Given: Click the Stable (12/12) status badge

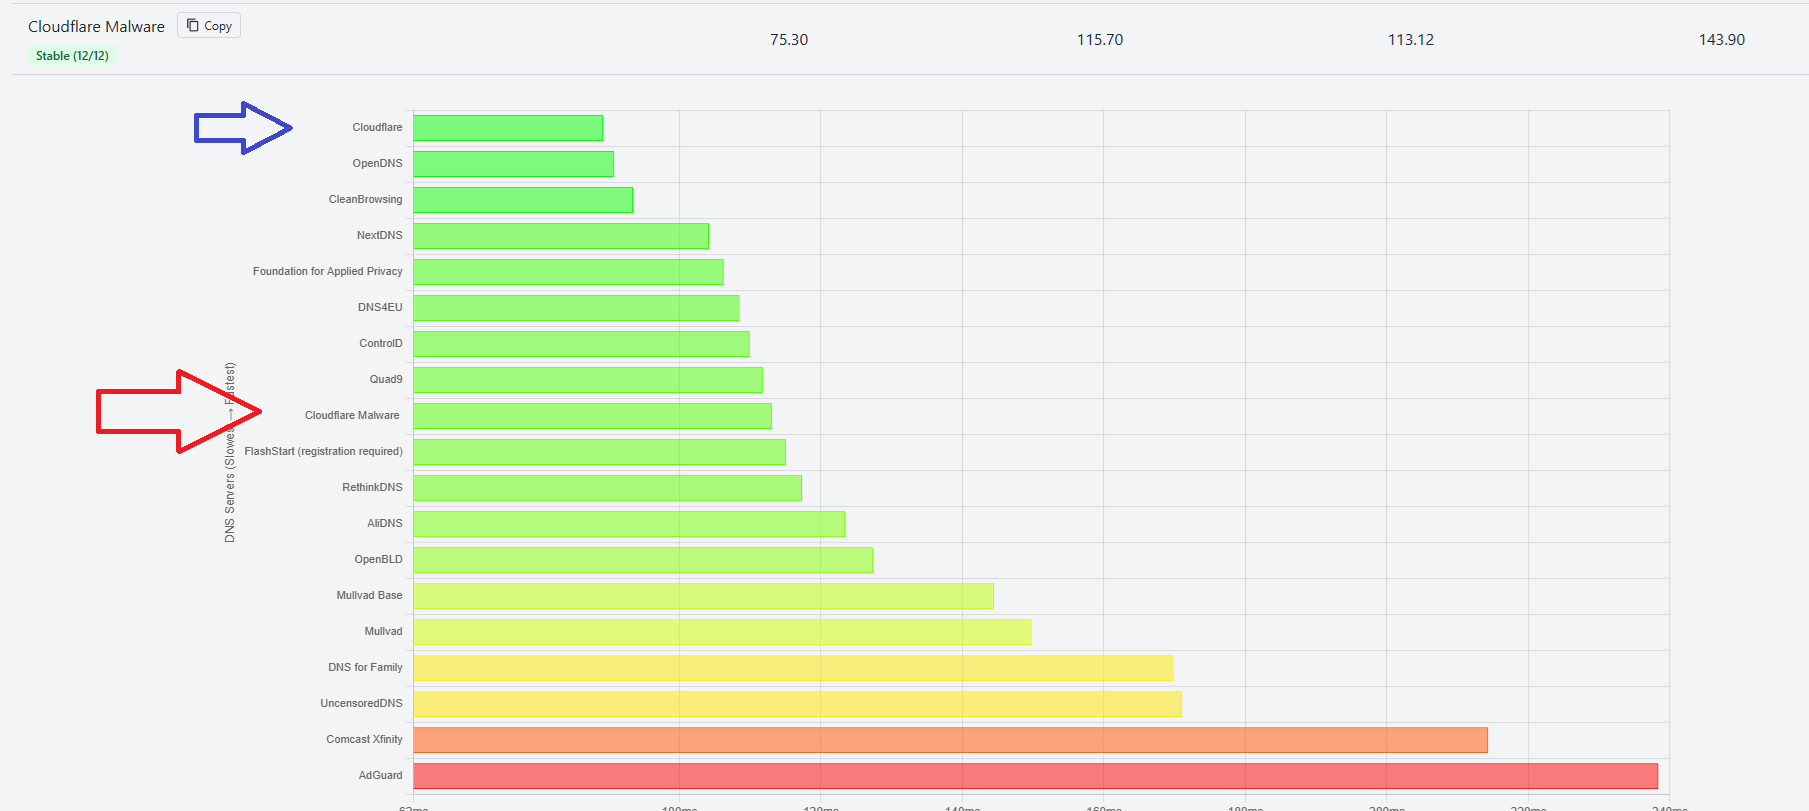Looking at the screenshot, I should (72, 56).
